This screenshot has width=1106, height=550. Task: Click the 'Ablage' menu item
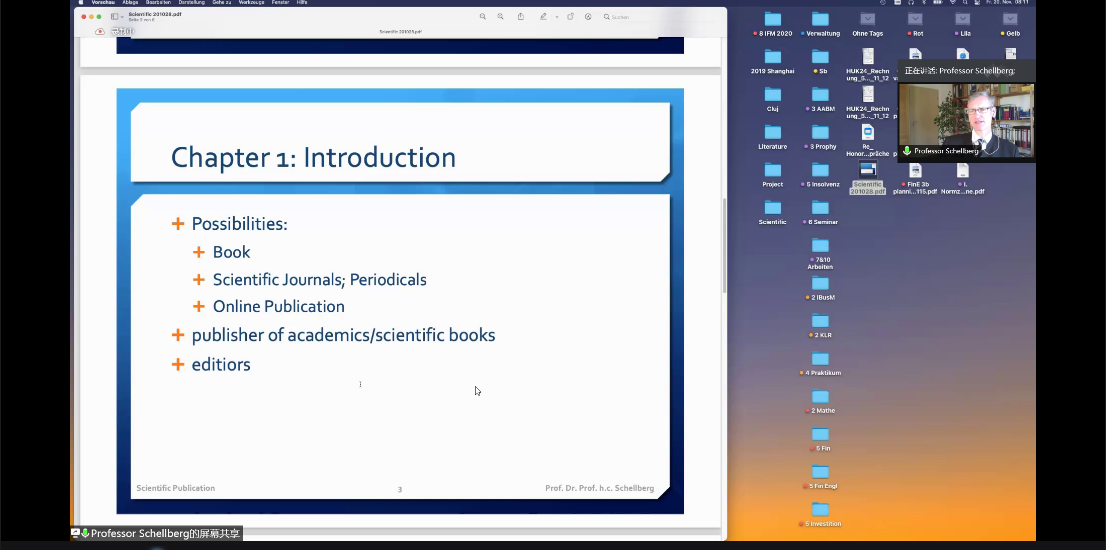pos(130,2)
